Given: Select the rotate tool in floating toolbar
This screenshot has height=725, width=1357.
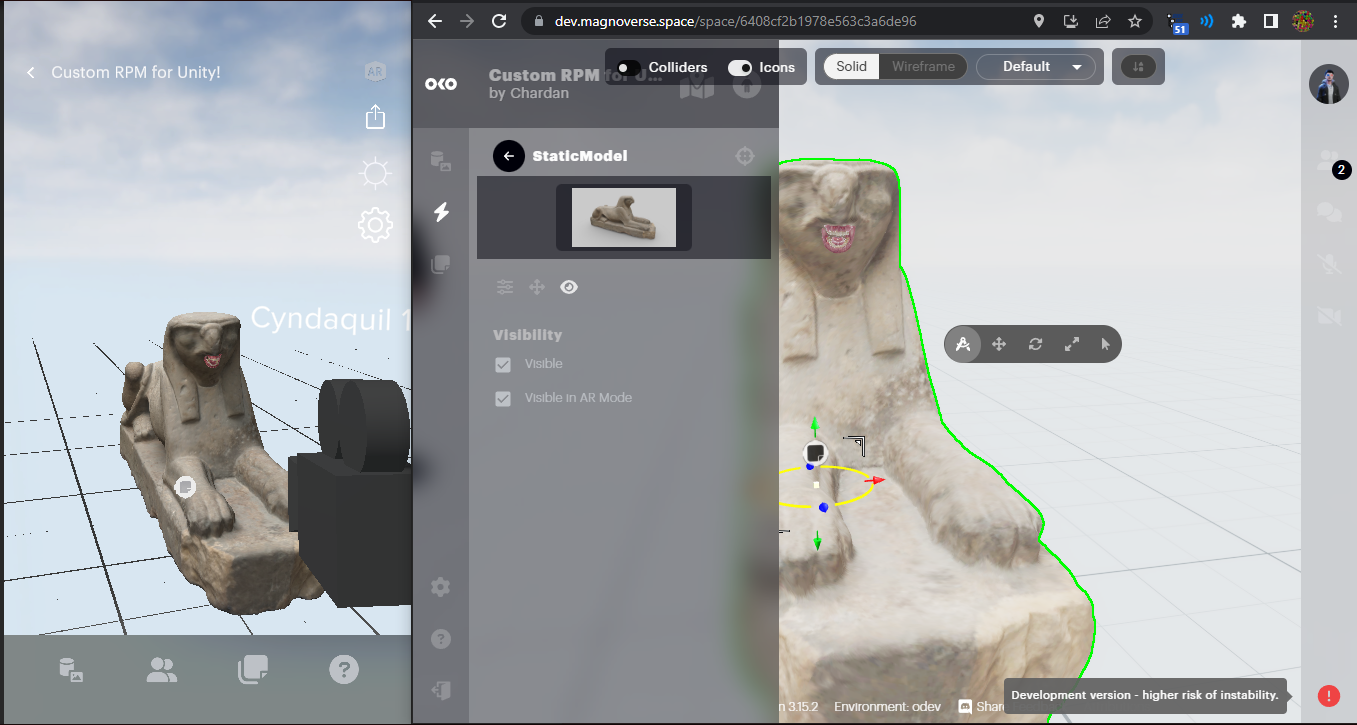Looking at the screenshot, I should click(1035, 345).
